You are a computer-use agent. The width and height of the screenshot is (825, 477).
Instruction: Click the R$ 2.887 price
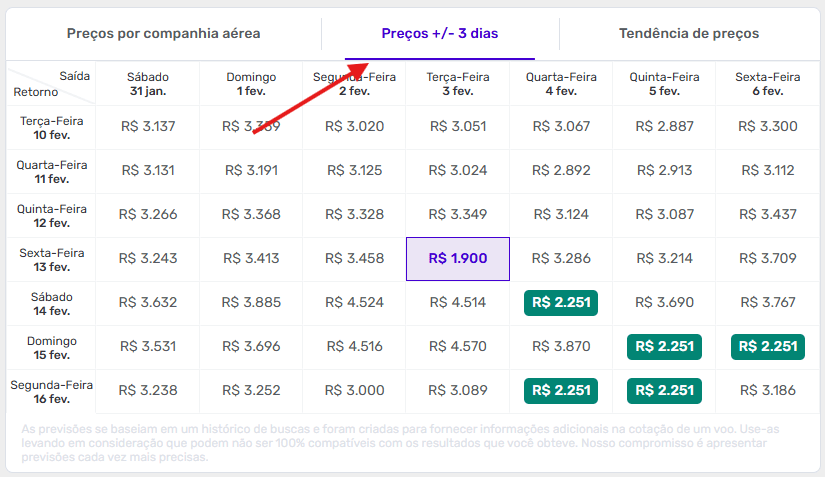pos(664,126)
